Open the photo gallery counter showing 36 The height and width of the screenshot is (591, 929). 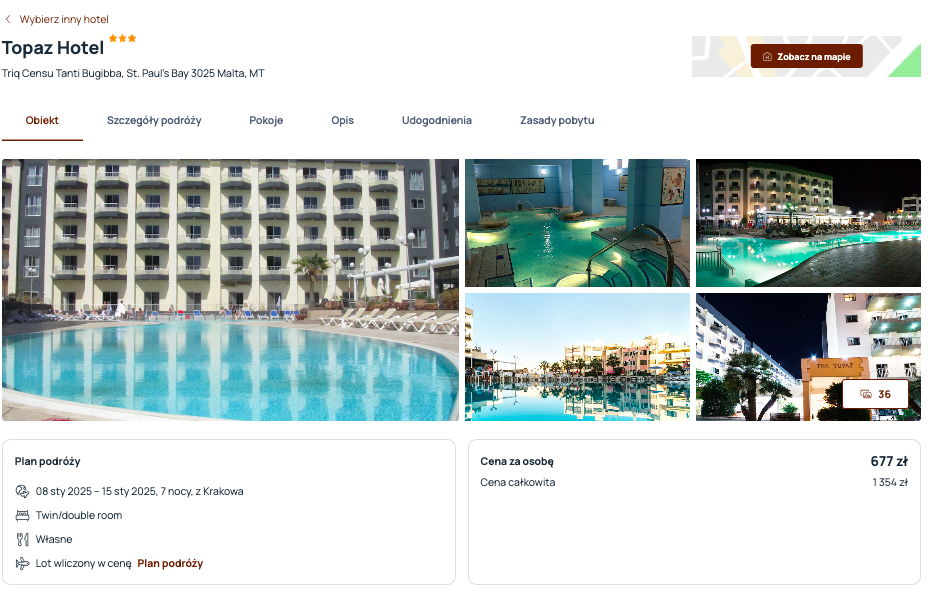tap(875, 394)
